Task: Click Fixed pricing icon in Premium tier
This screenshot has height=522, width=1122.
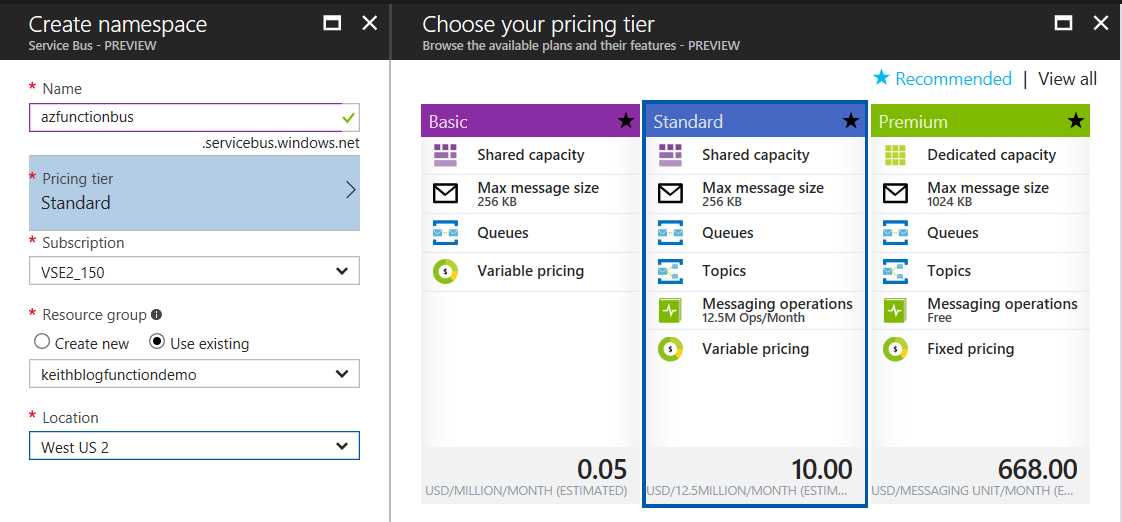Action: [895, 349]
